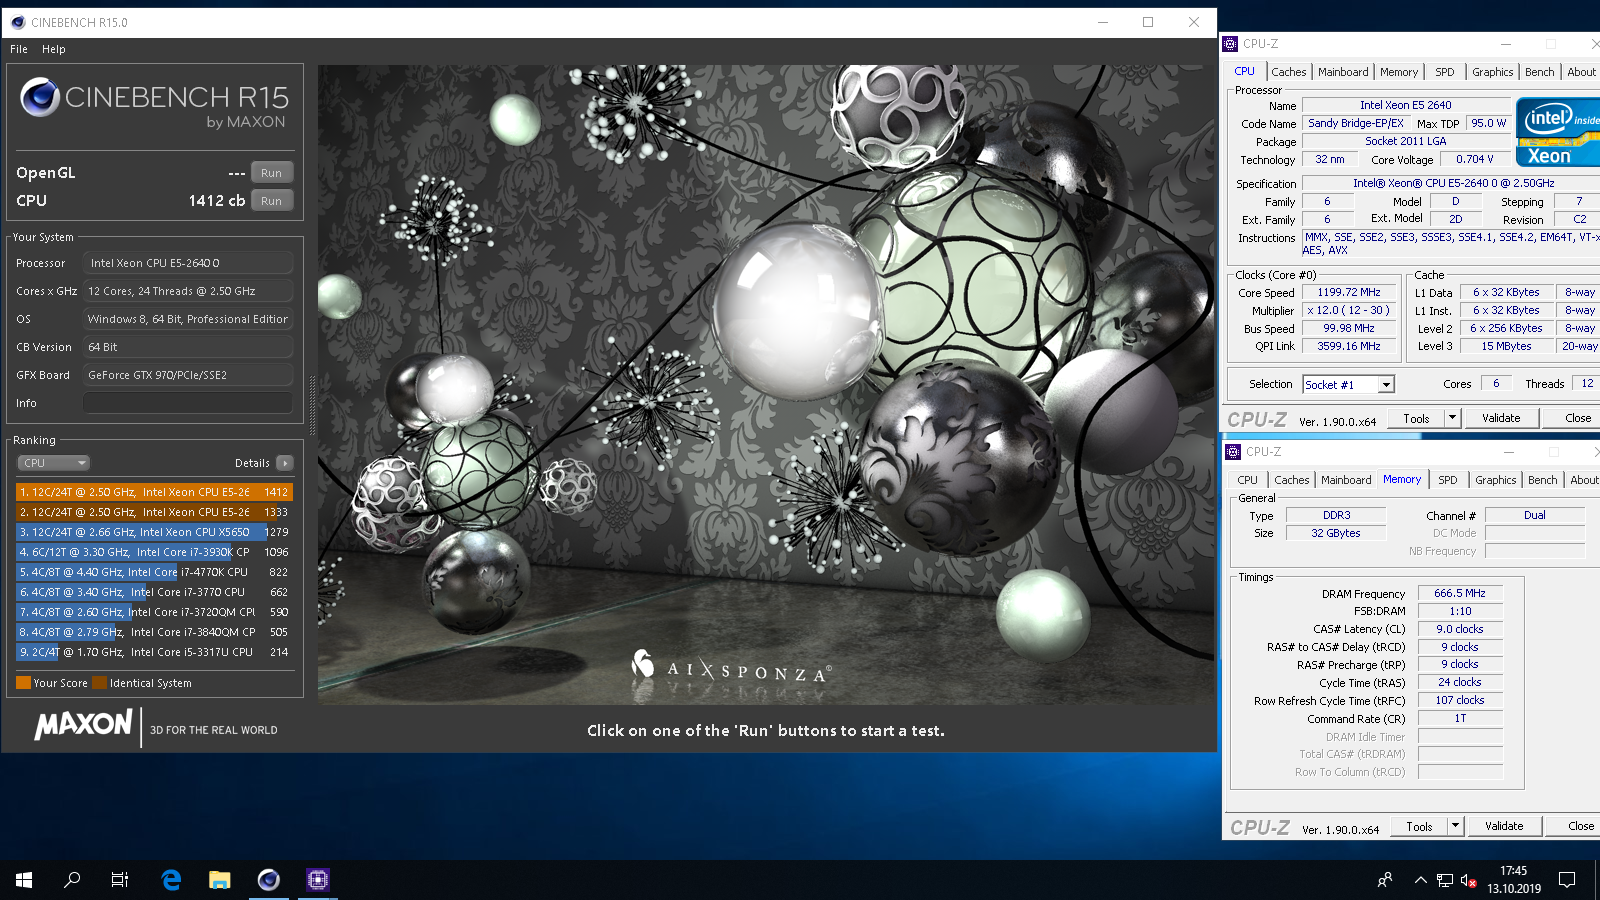Click orange Your Score legend swatch
Viewport: 1600px width, 900px height.
23,683
